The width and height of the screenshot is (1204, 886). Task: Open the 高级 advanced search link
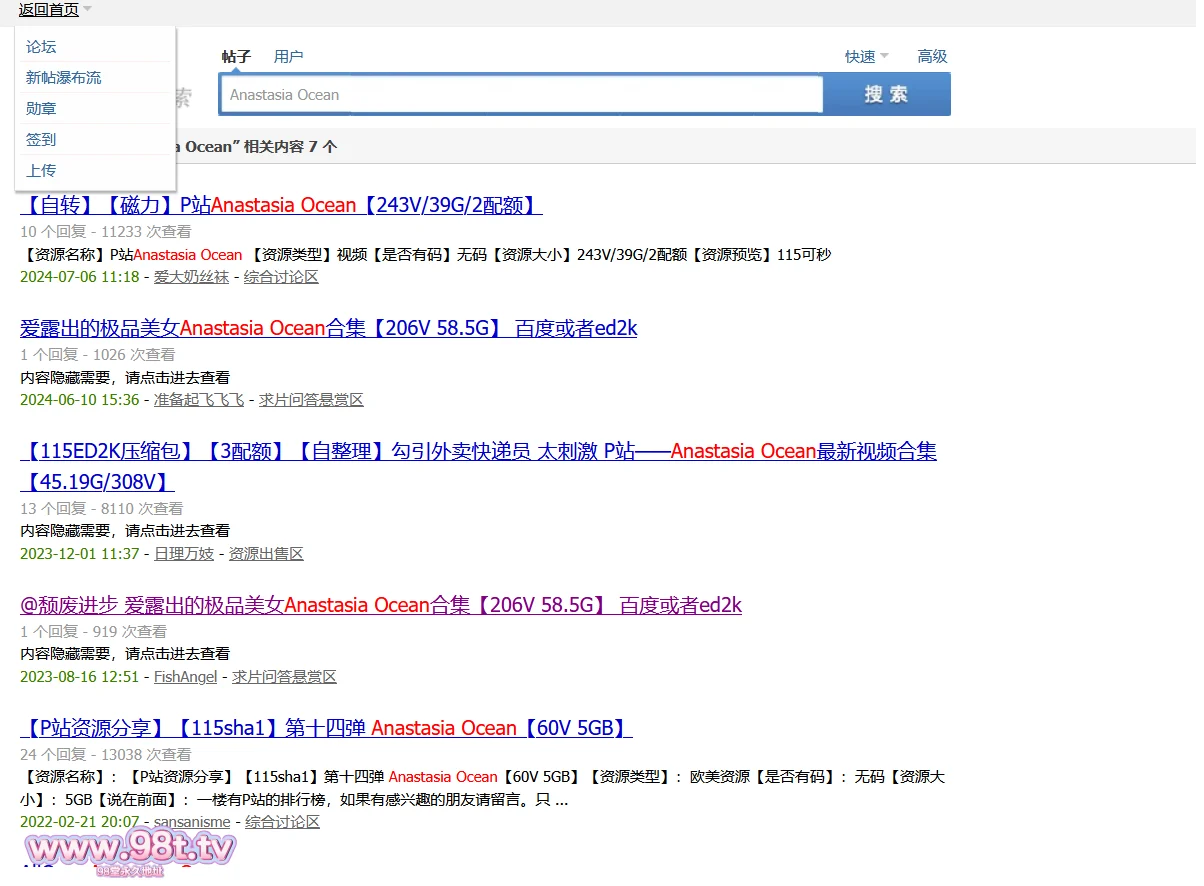[x=932, y=57]
